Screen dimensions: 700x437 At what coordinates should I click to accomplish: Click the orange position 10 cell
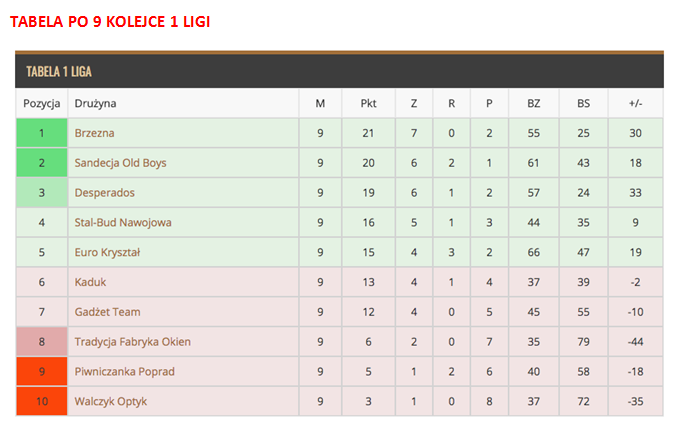coord(42,401)
